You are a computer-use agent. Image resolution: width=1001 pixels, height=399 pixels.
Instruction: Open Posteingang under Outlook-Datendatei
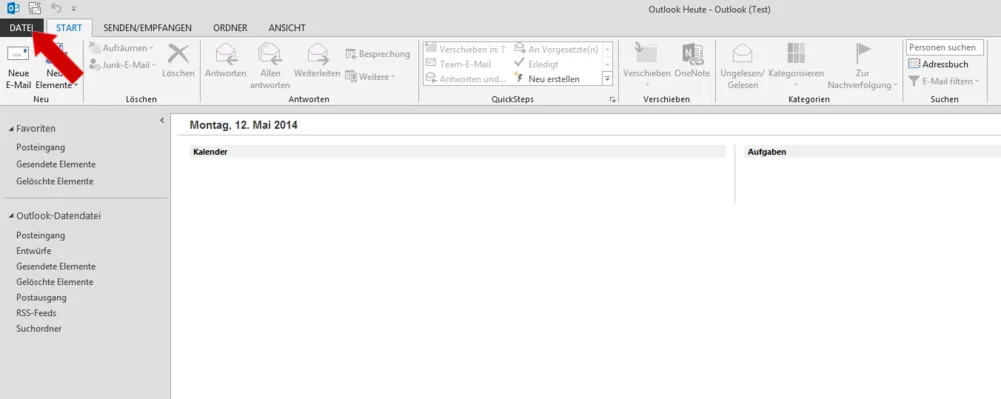pos(41,236)
